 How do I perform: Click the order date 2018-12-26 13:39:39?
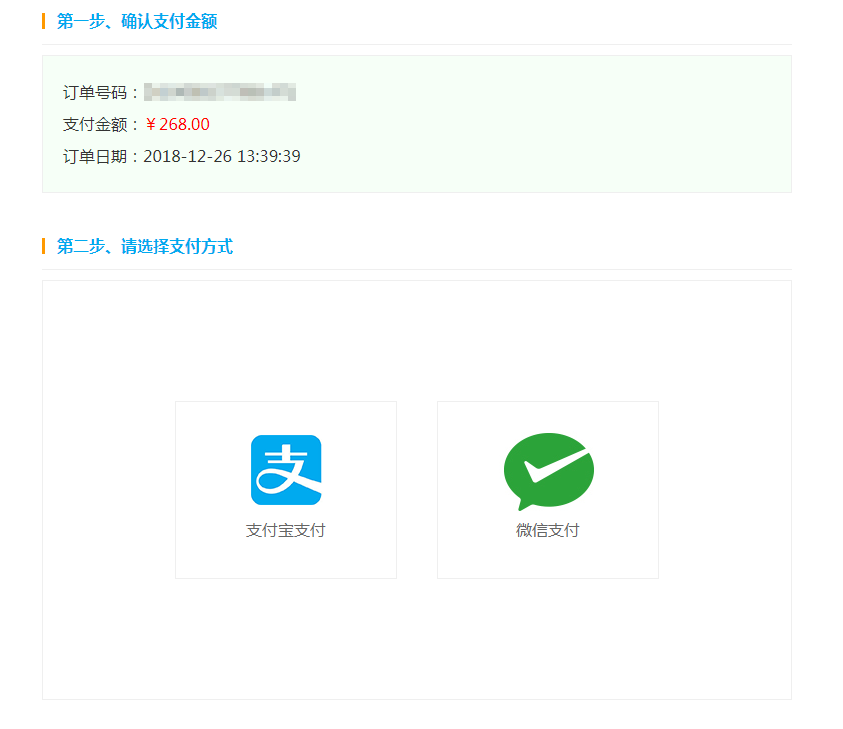(x=222, y=156)
